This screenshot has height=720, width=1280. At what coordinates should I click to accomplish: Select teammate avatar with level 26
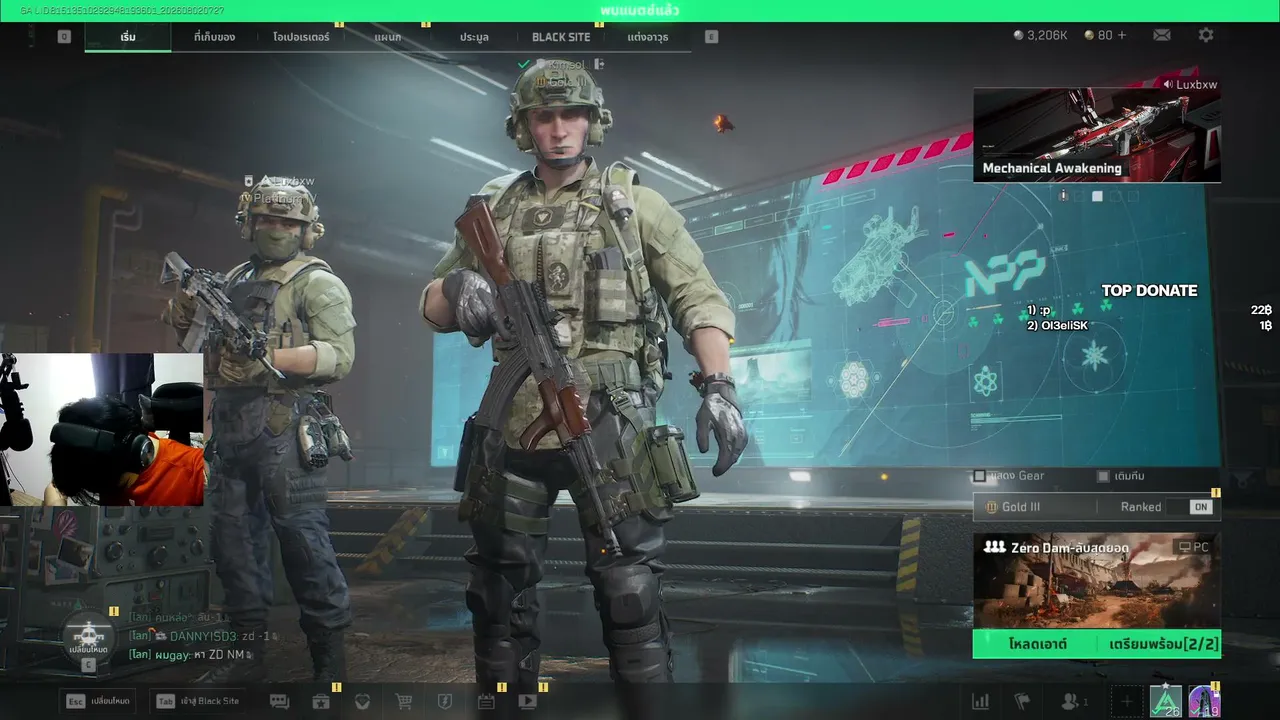pos(1165,702)
